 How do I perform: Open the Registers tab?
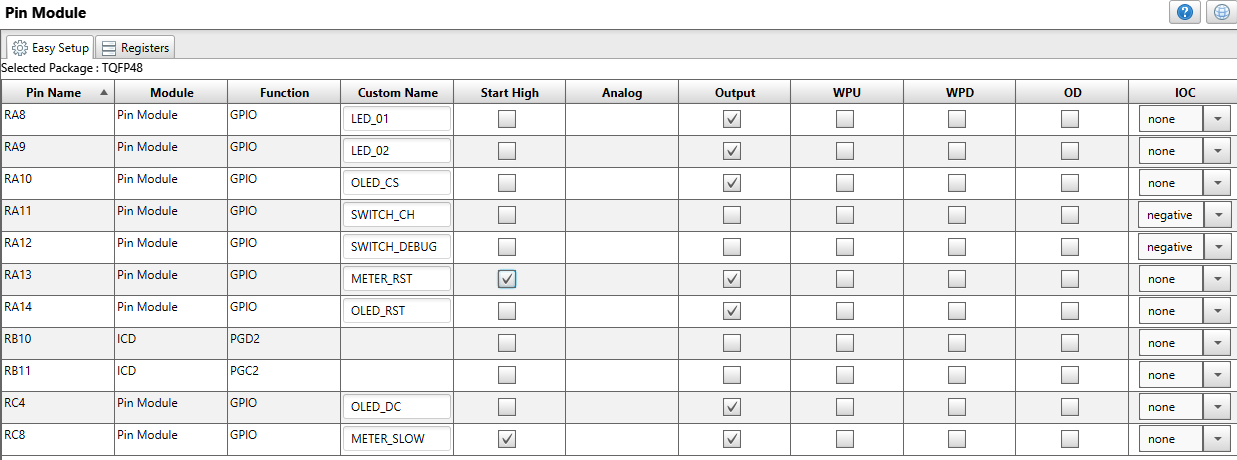click(136, 48)
